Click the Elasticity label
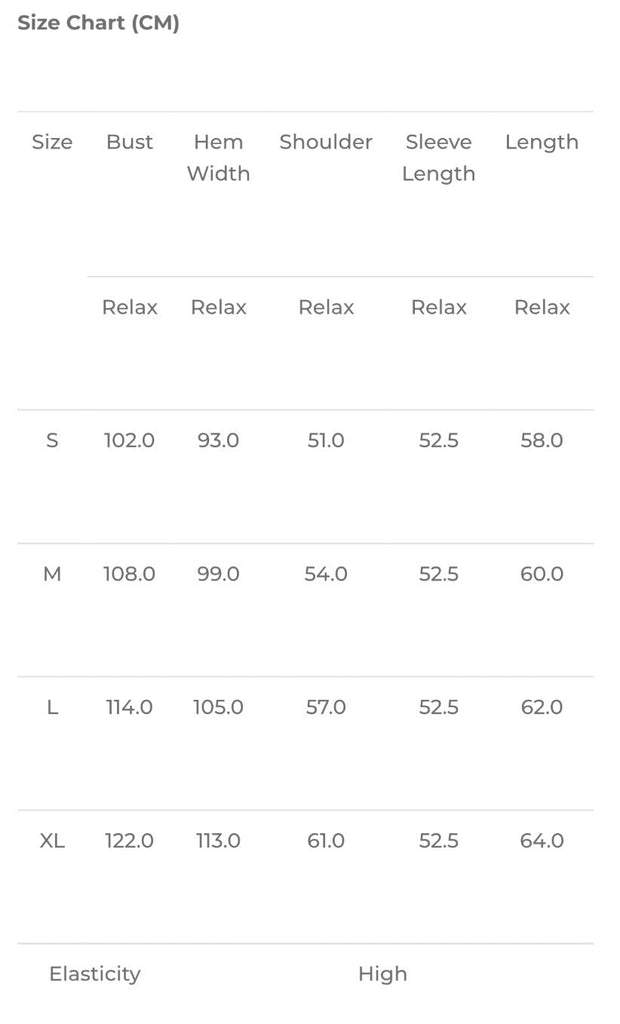620x1024 pixels. click(95, 974)
